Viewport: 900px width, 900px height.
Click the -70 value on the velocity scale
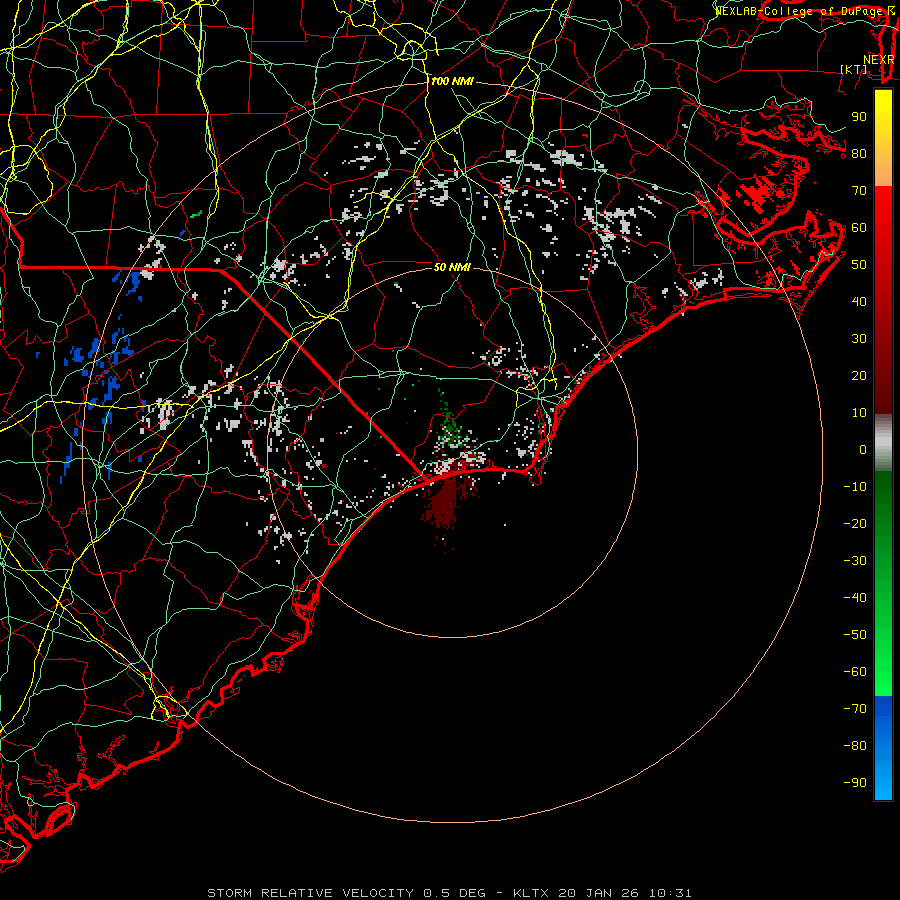tap(855, 709)
